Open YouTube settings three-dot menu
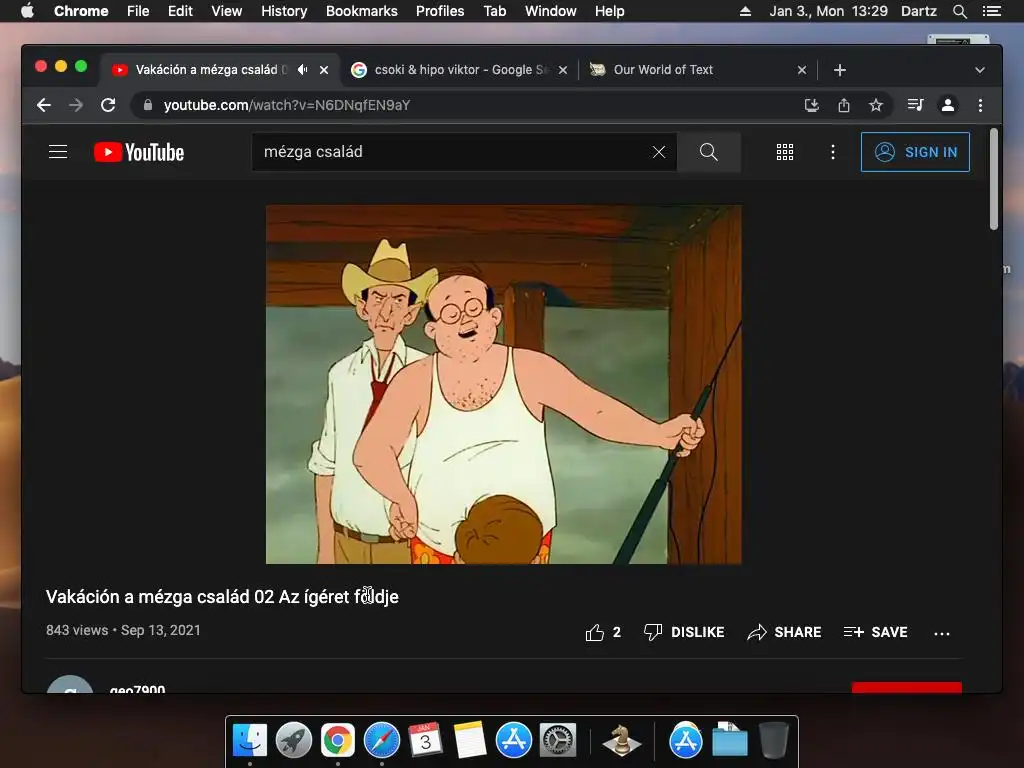Screen dimensions: 1024x768 click(x=833, y=152)
